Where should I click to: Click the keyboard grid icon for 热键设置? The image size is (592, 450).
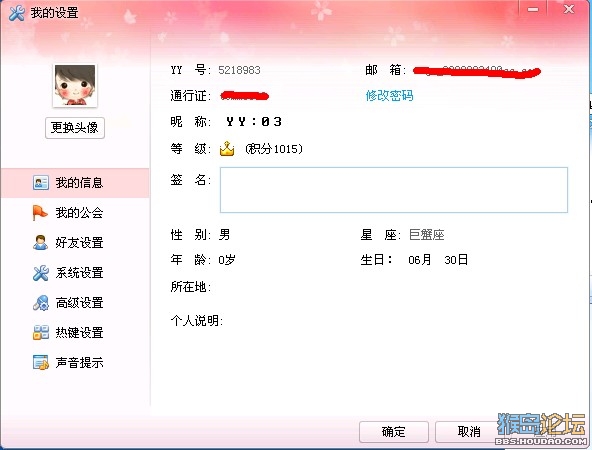coord(40,333)
